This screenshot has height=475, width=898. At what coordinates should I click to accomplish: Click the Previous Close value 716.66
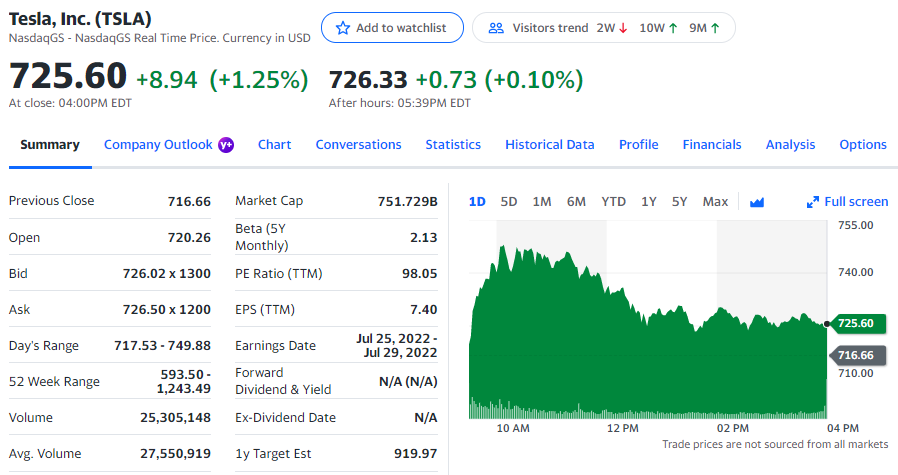tap(189, 202)
